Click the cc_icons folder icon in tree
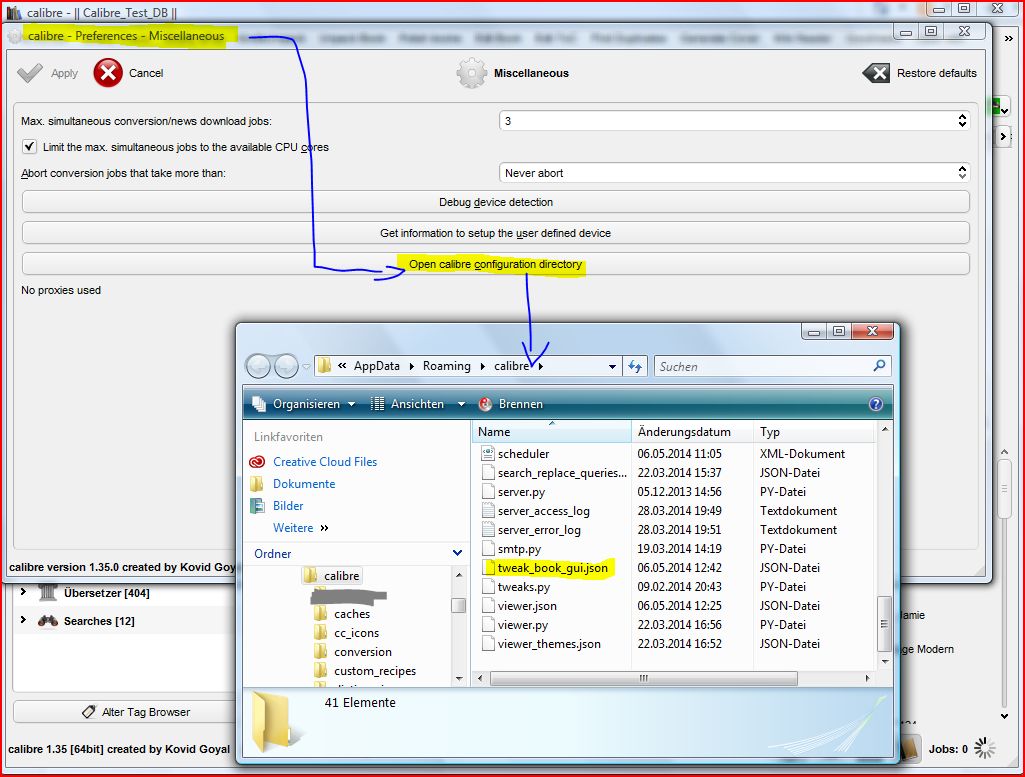 pyautogui.click(x=320, y=632)
